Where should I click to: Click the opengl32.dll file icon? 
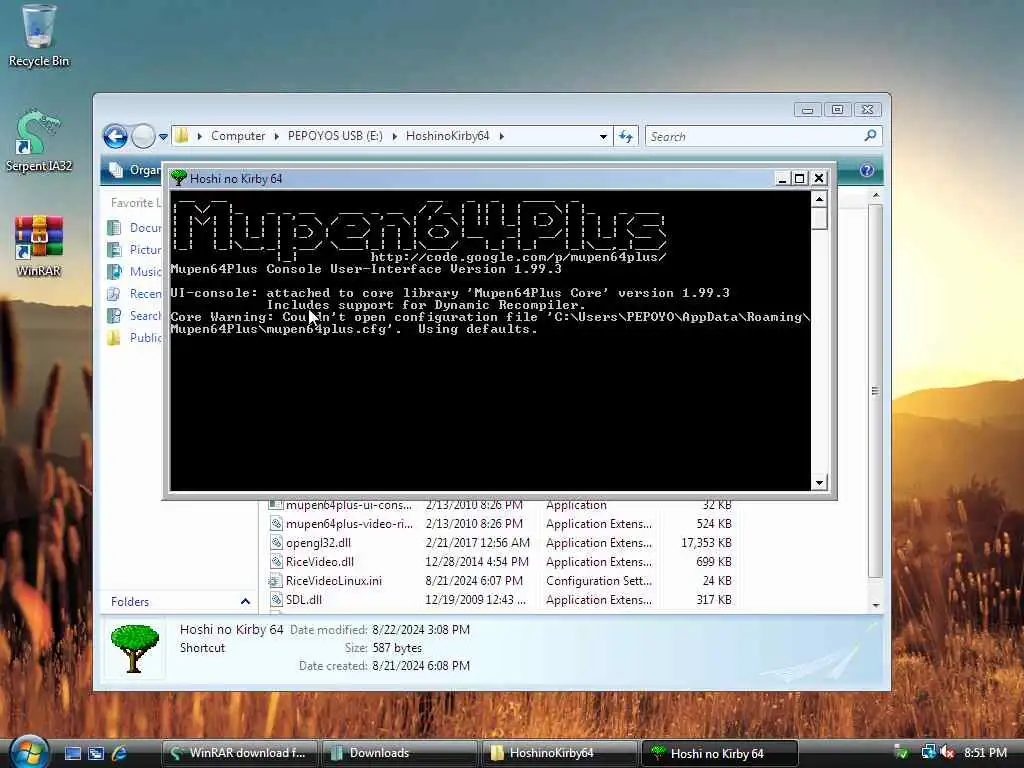[276, 543]
